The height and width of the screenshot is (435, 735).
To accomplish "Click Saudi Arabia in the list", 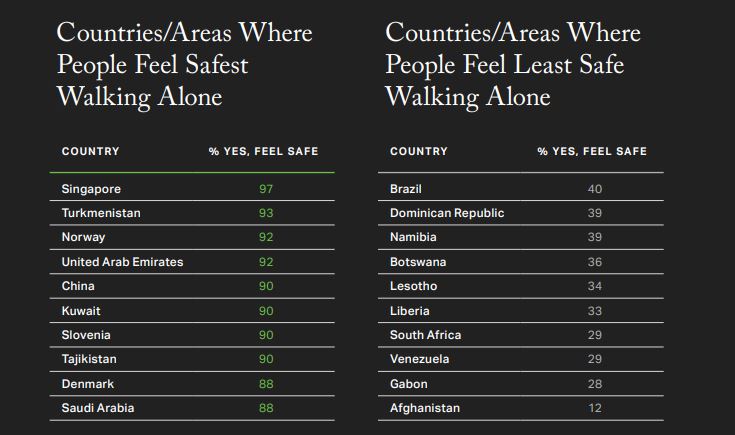I will click(98, 408).
